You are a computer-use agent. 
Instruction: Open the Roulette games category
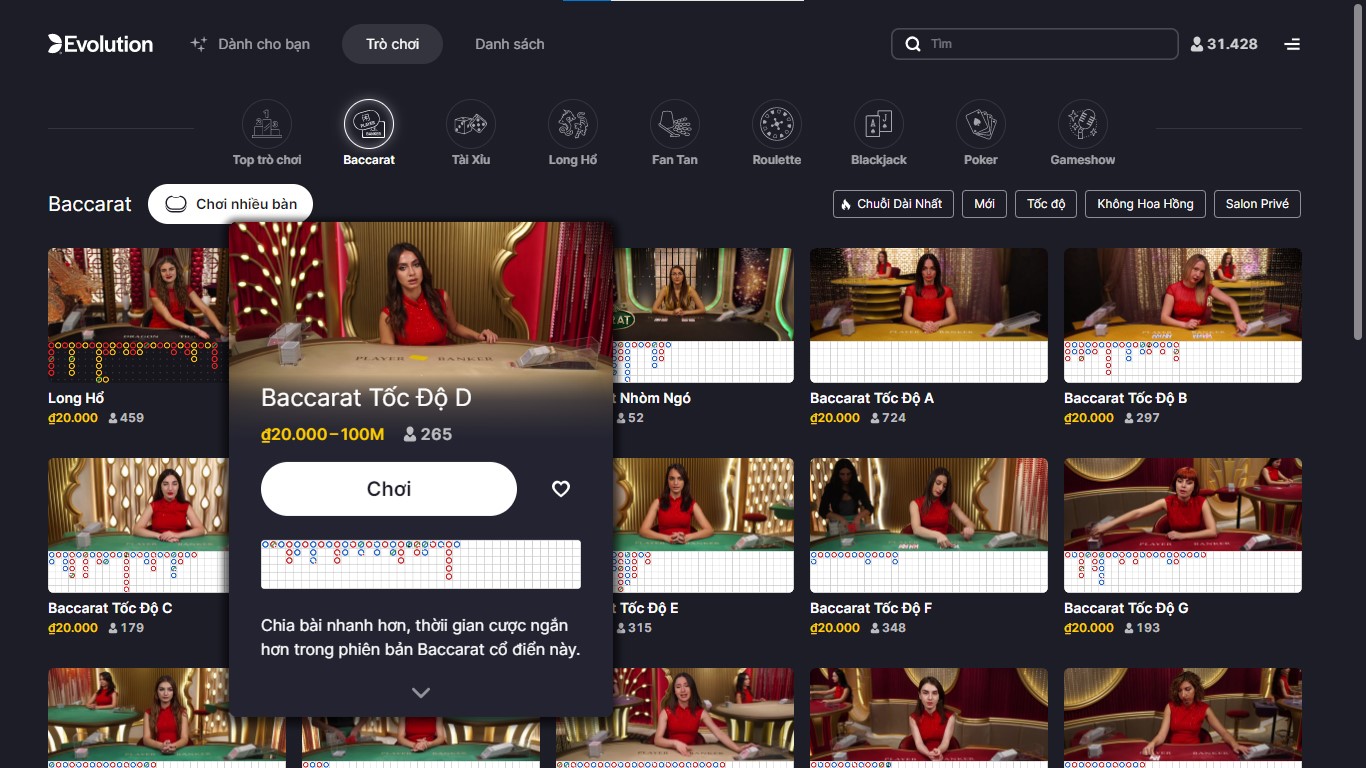pyautogui.click(x=776, y=123)
